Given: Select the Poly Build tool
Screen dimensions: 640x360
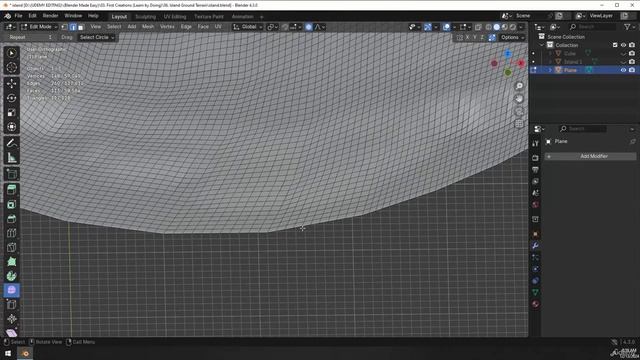Looking at the screenshot, I should tap(11, 262).
